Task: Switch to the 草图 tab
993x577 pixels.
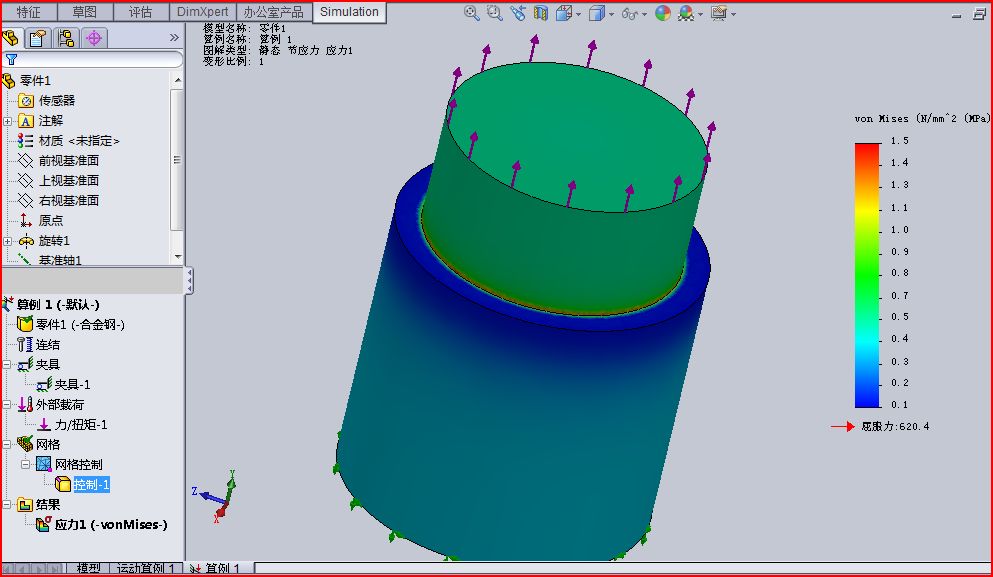Action: [x=85, y=12]
